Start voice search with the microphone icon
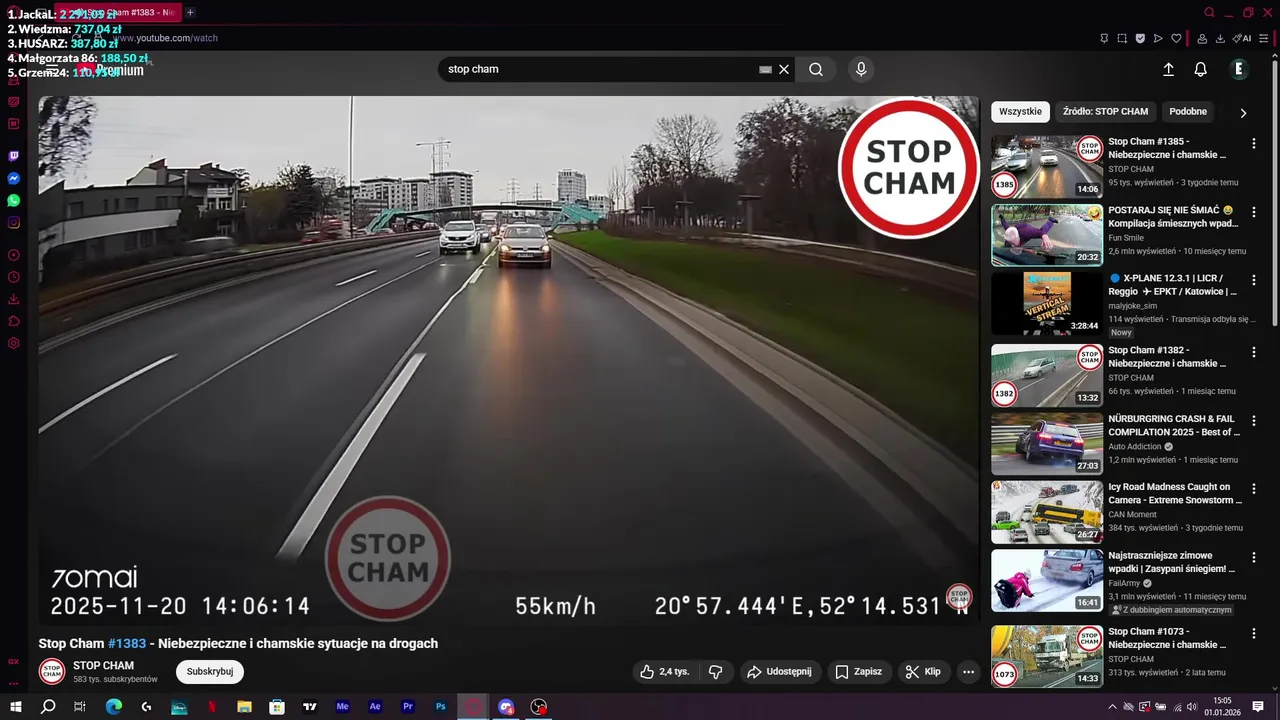1280x720 pixels. [861, 69]
